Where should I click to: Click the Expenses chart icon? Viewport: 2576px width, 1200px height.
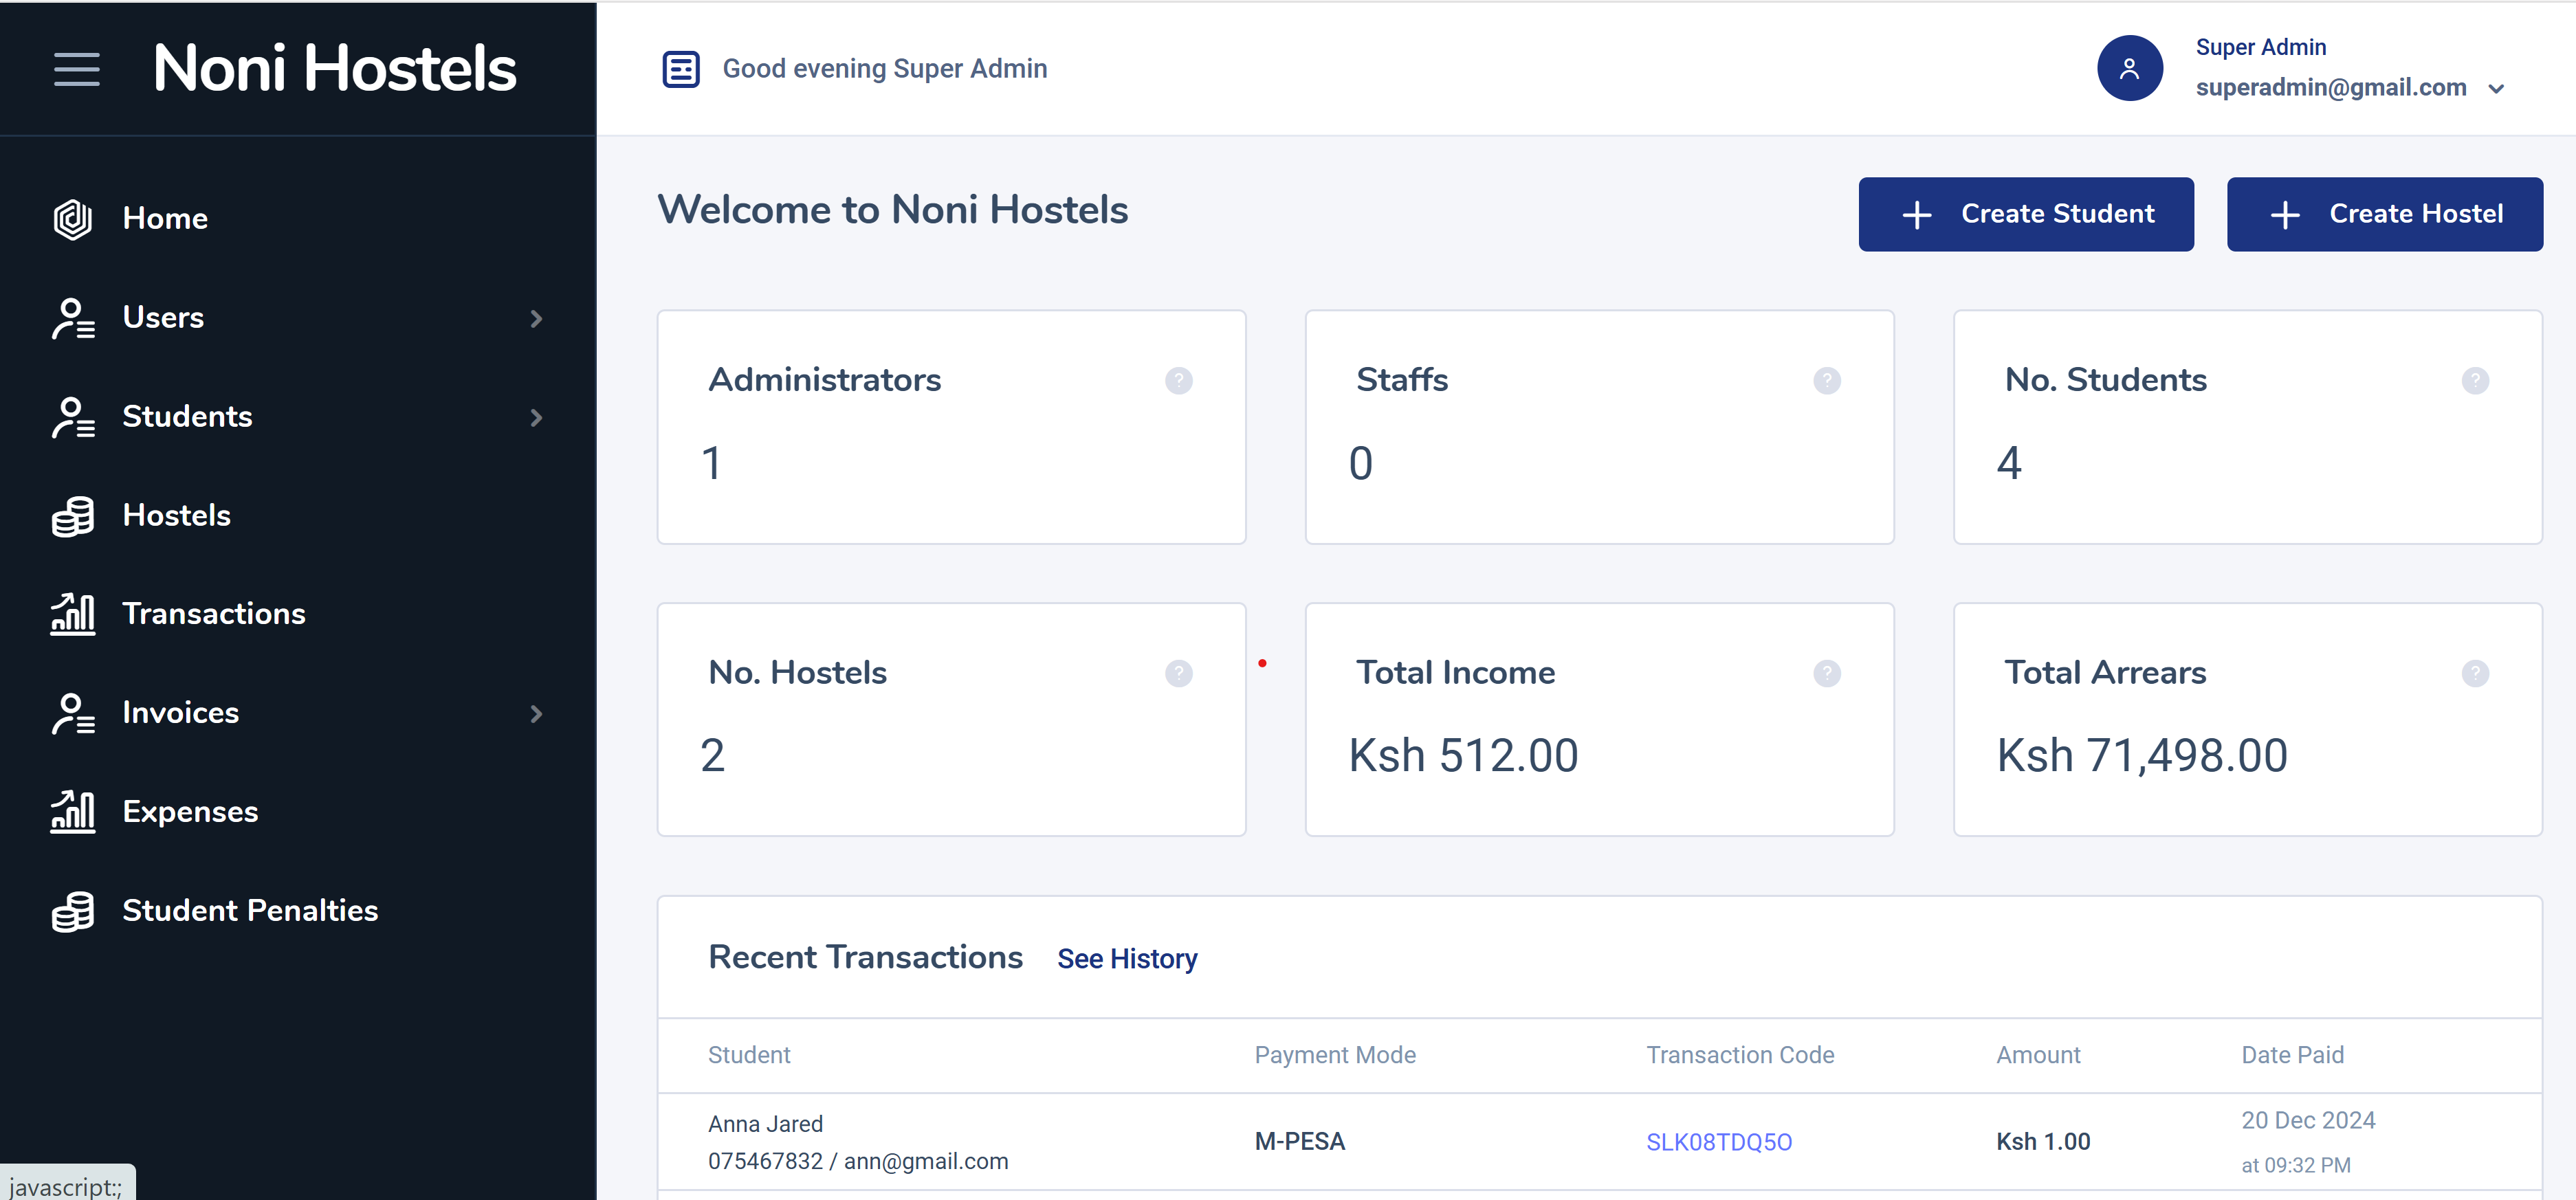73,812
